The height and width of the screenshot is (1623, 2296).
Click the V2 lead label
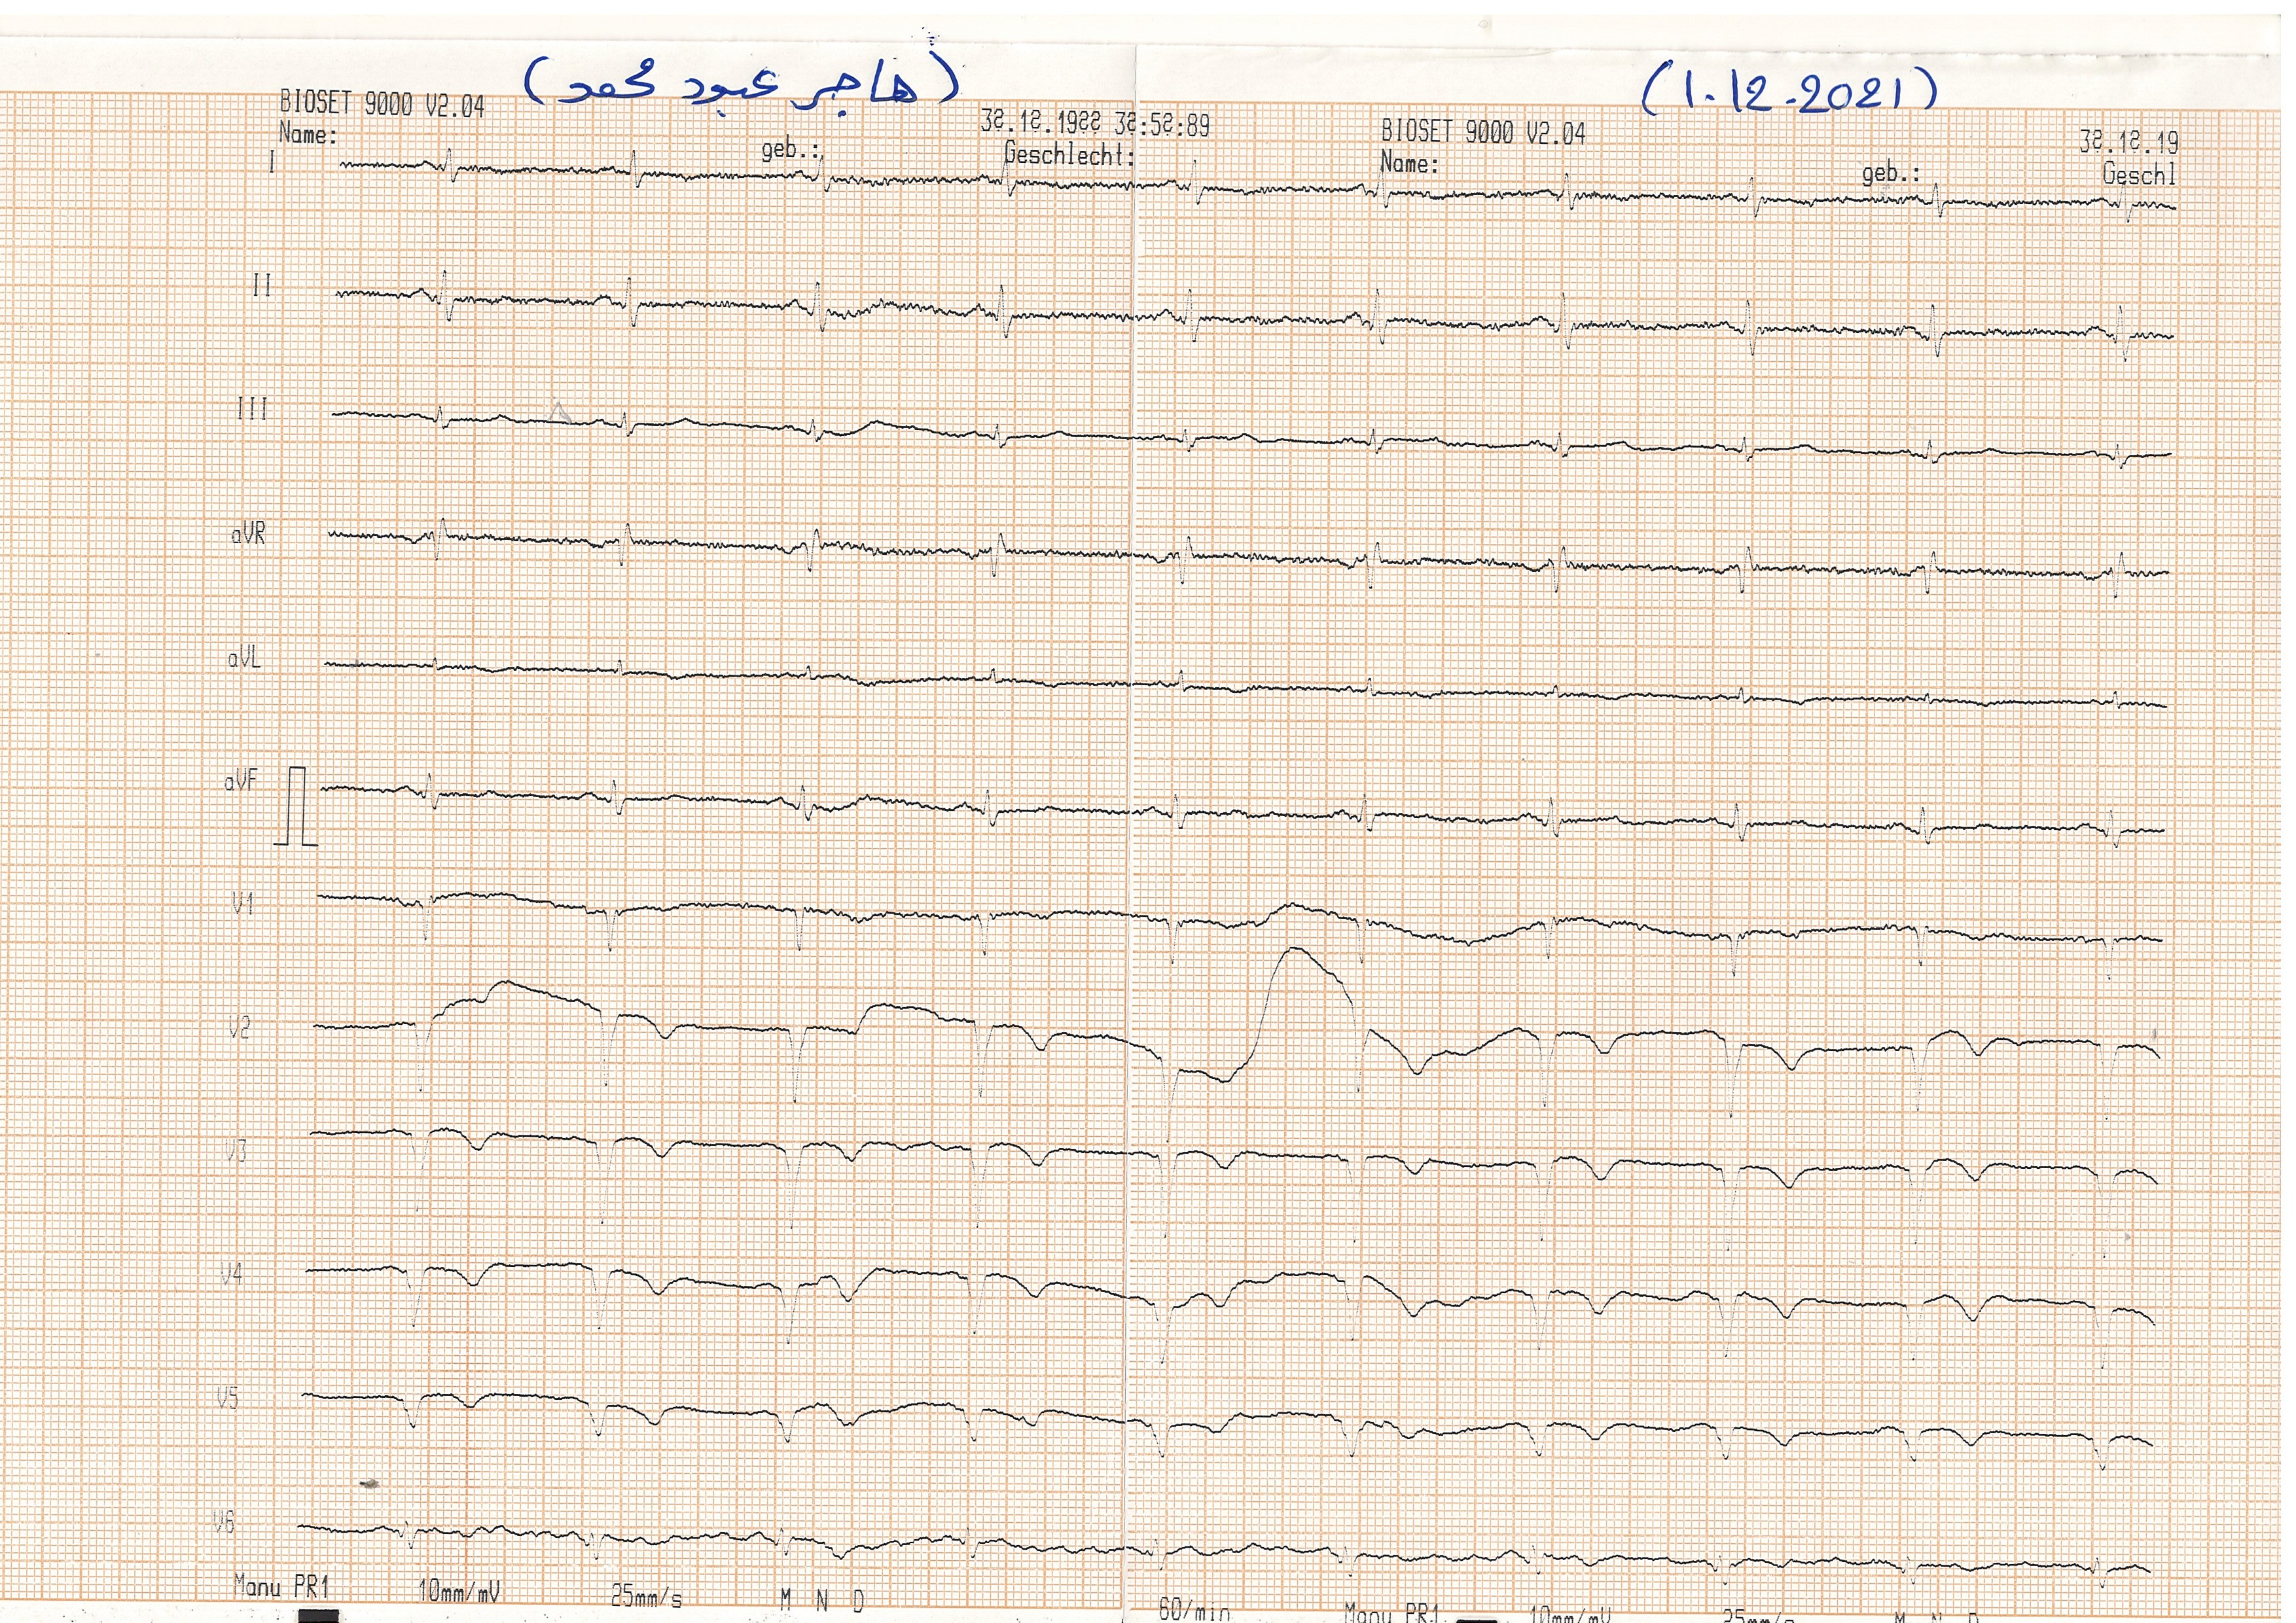pyautogui.click(x=239, y=1027)
